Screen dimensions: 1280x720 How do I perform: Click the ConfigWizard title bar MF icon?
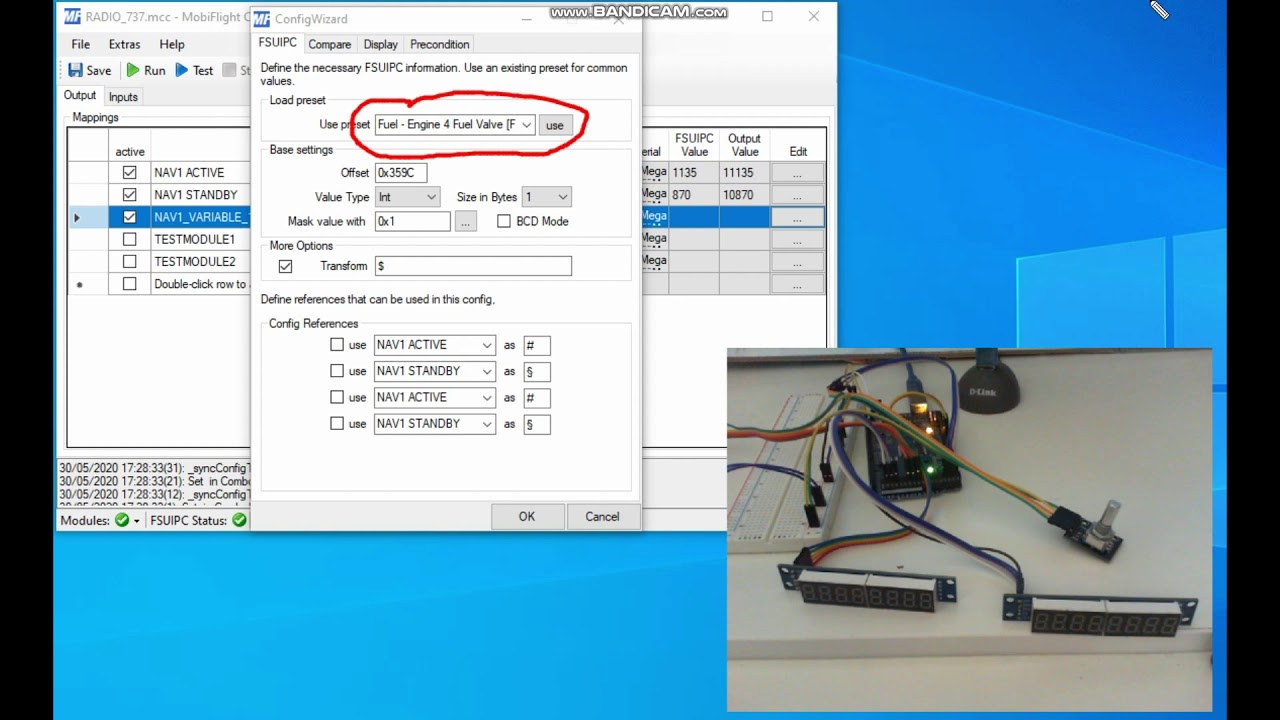pos(262,19)
